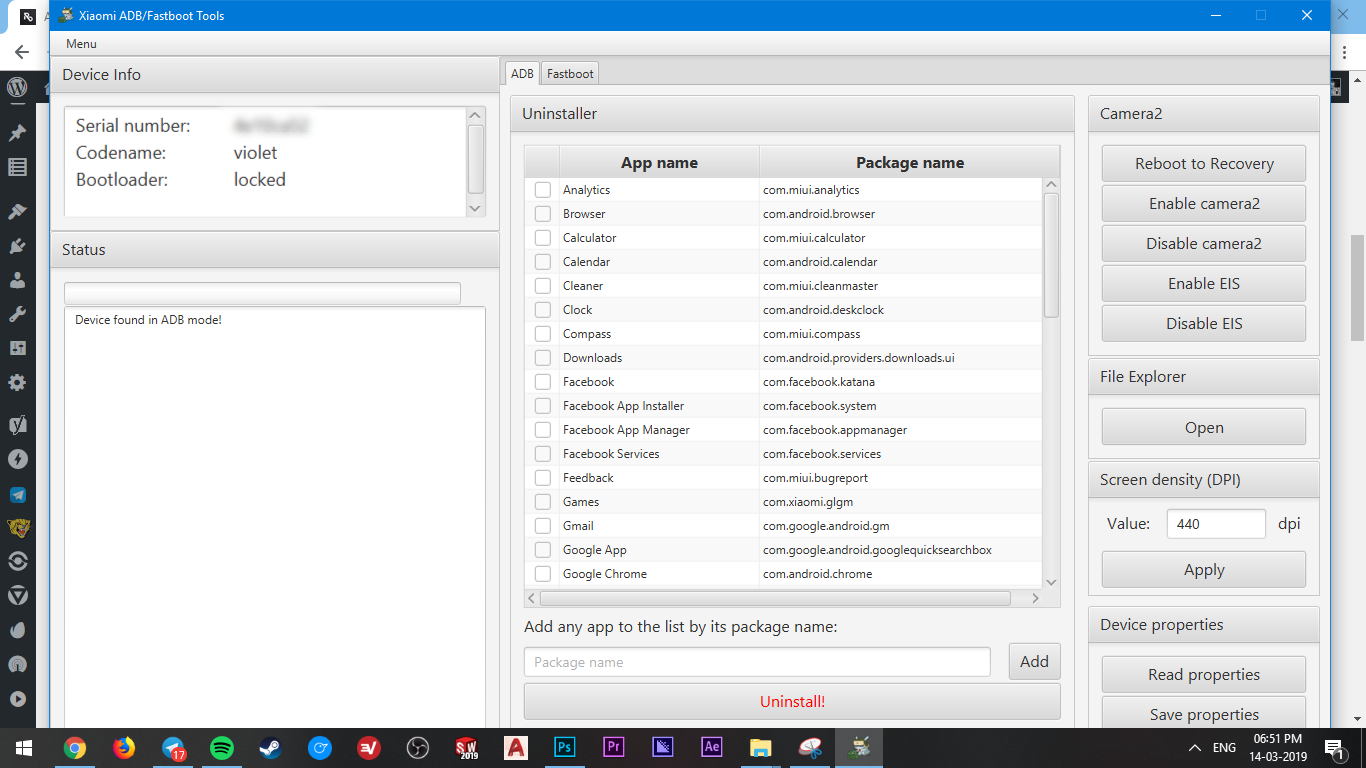This screenshot has width=1366, height=768.
Task: Open Premiere Pro from the taskbar
Action: pos(614,747)
